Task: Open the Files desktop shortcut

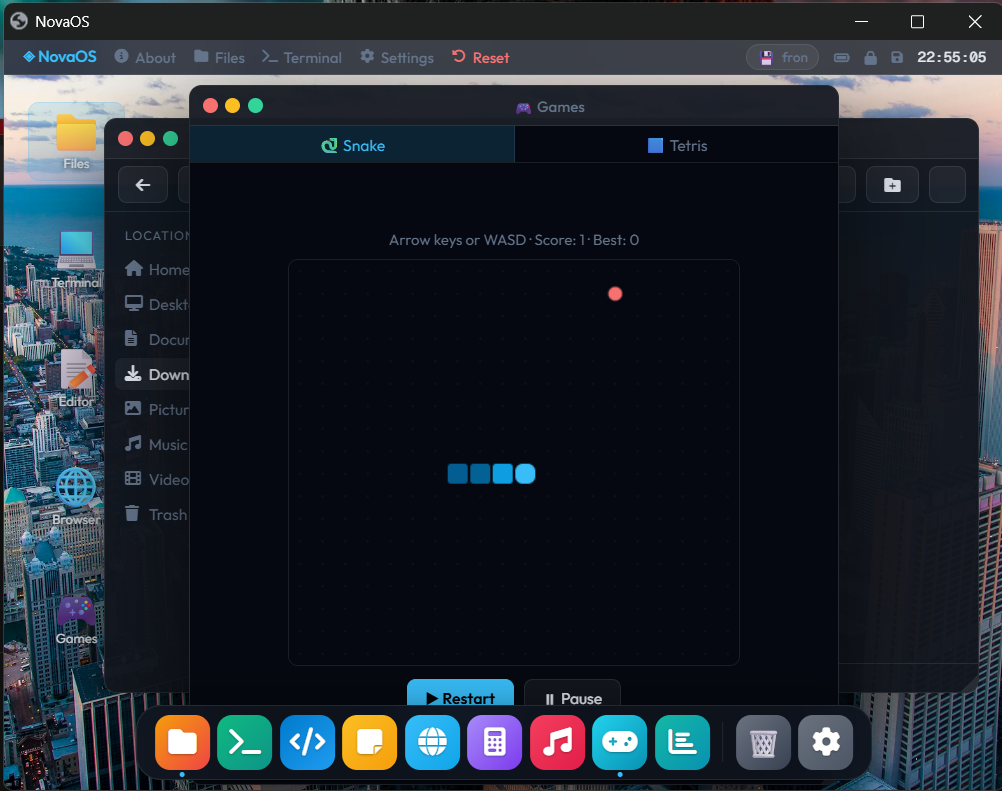Action: pos(76,142)
